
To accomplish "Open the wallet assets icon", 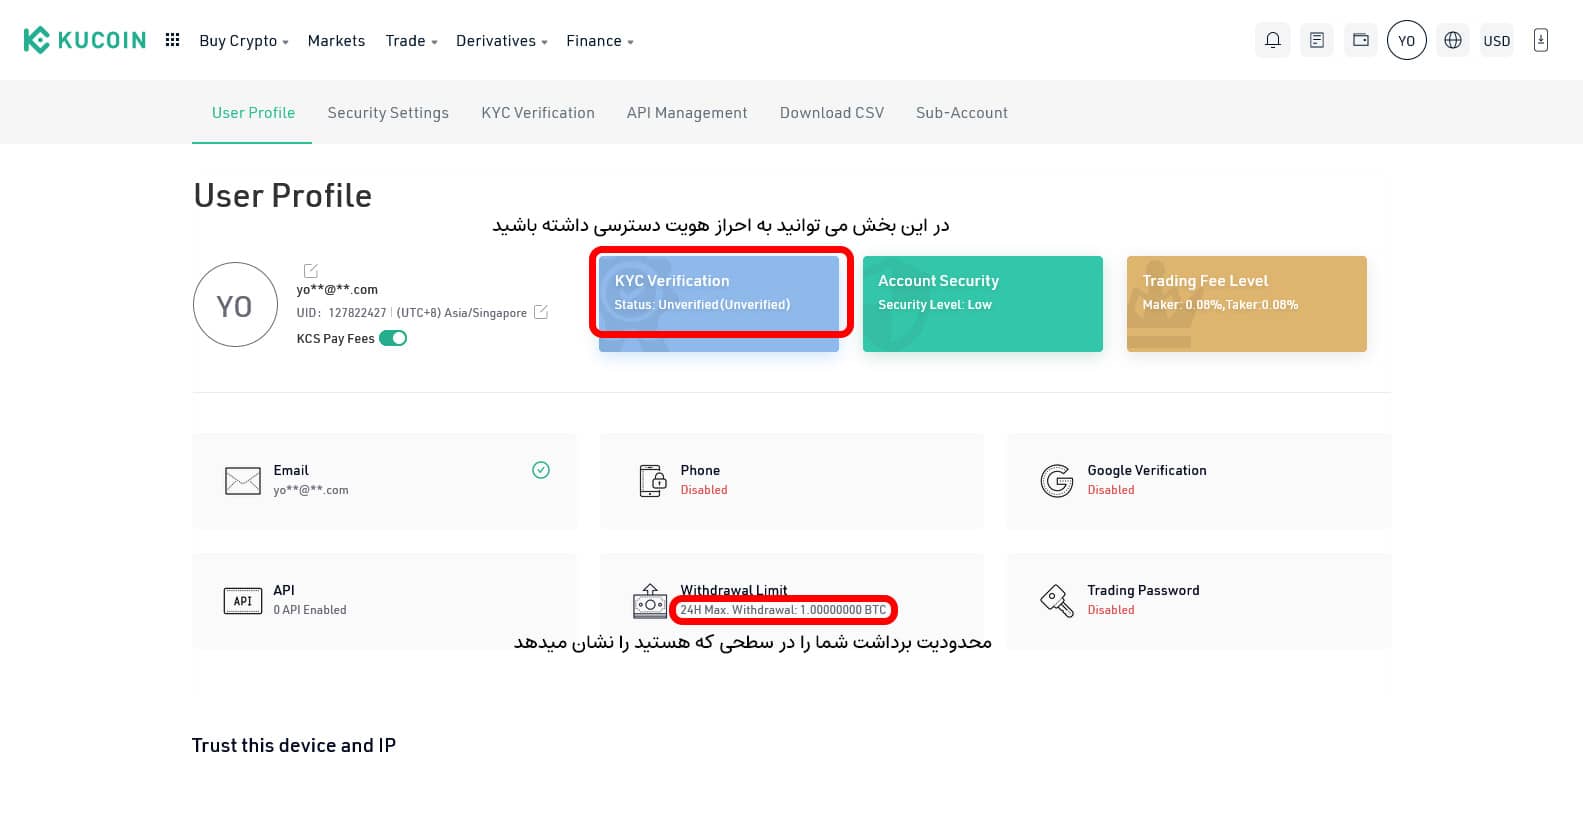I will (x=1361, y=40).
